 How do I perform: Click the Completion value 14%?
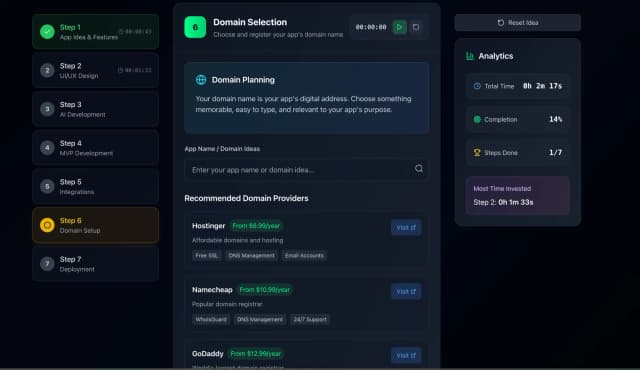(x=556, y=120)
